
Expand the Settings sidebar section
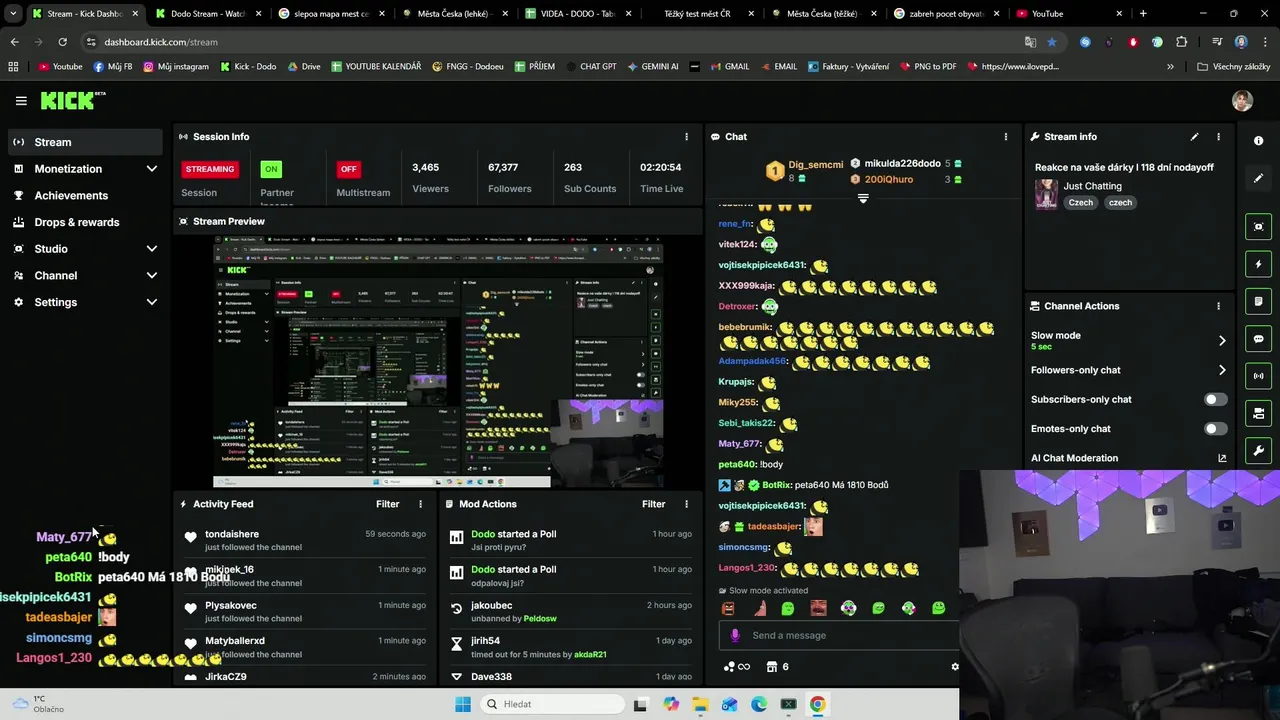pos(152,302)
